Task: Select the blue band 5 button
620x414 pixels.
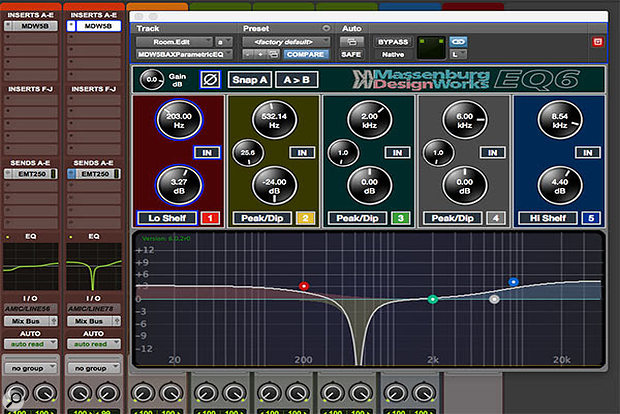Action: click(x=591, y=218)
